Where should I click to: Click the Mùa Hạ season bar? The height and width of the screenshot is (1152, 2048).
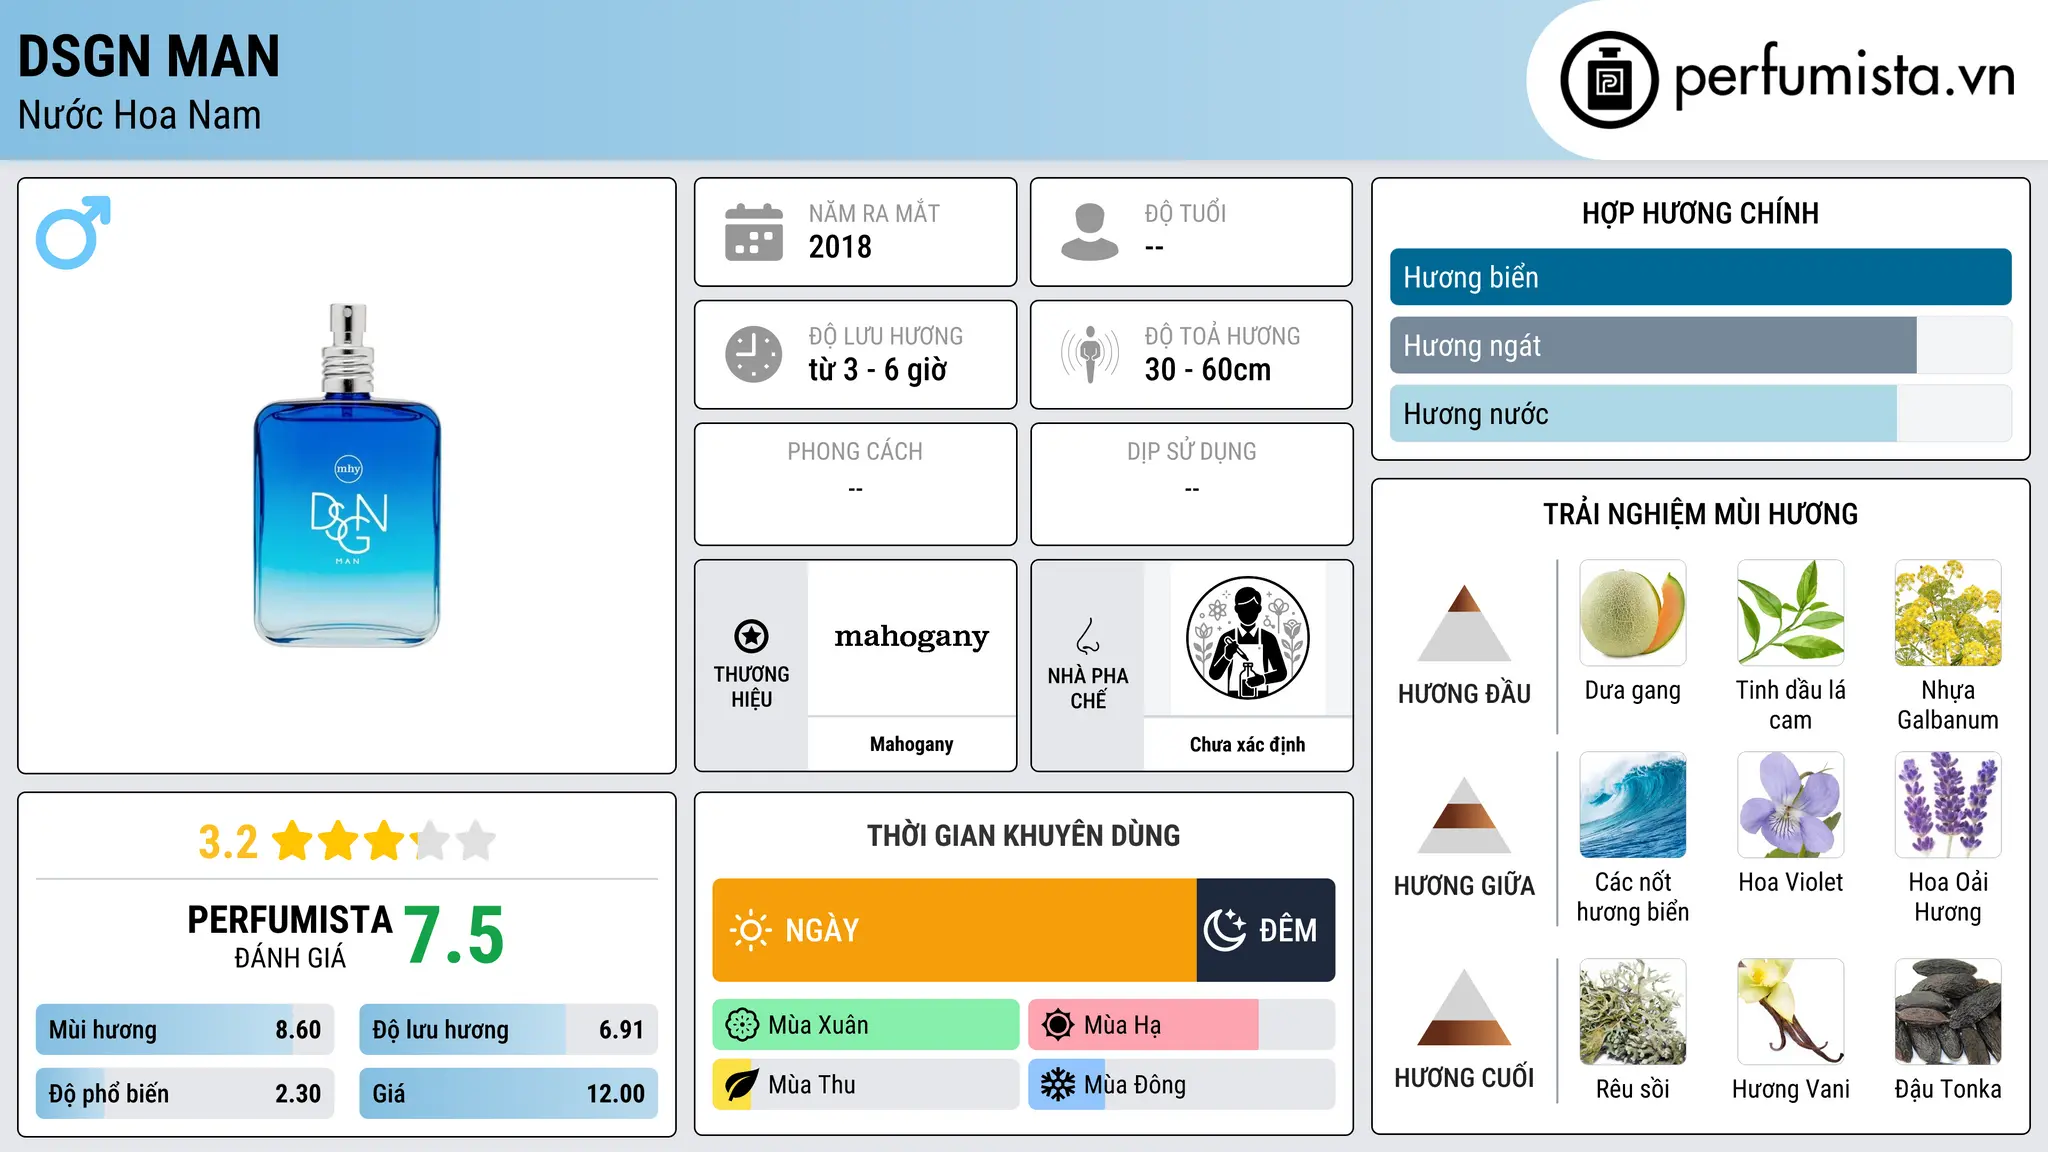tap(1181, 1025)
